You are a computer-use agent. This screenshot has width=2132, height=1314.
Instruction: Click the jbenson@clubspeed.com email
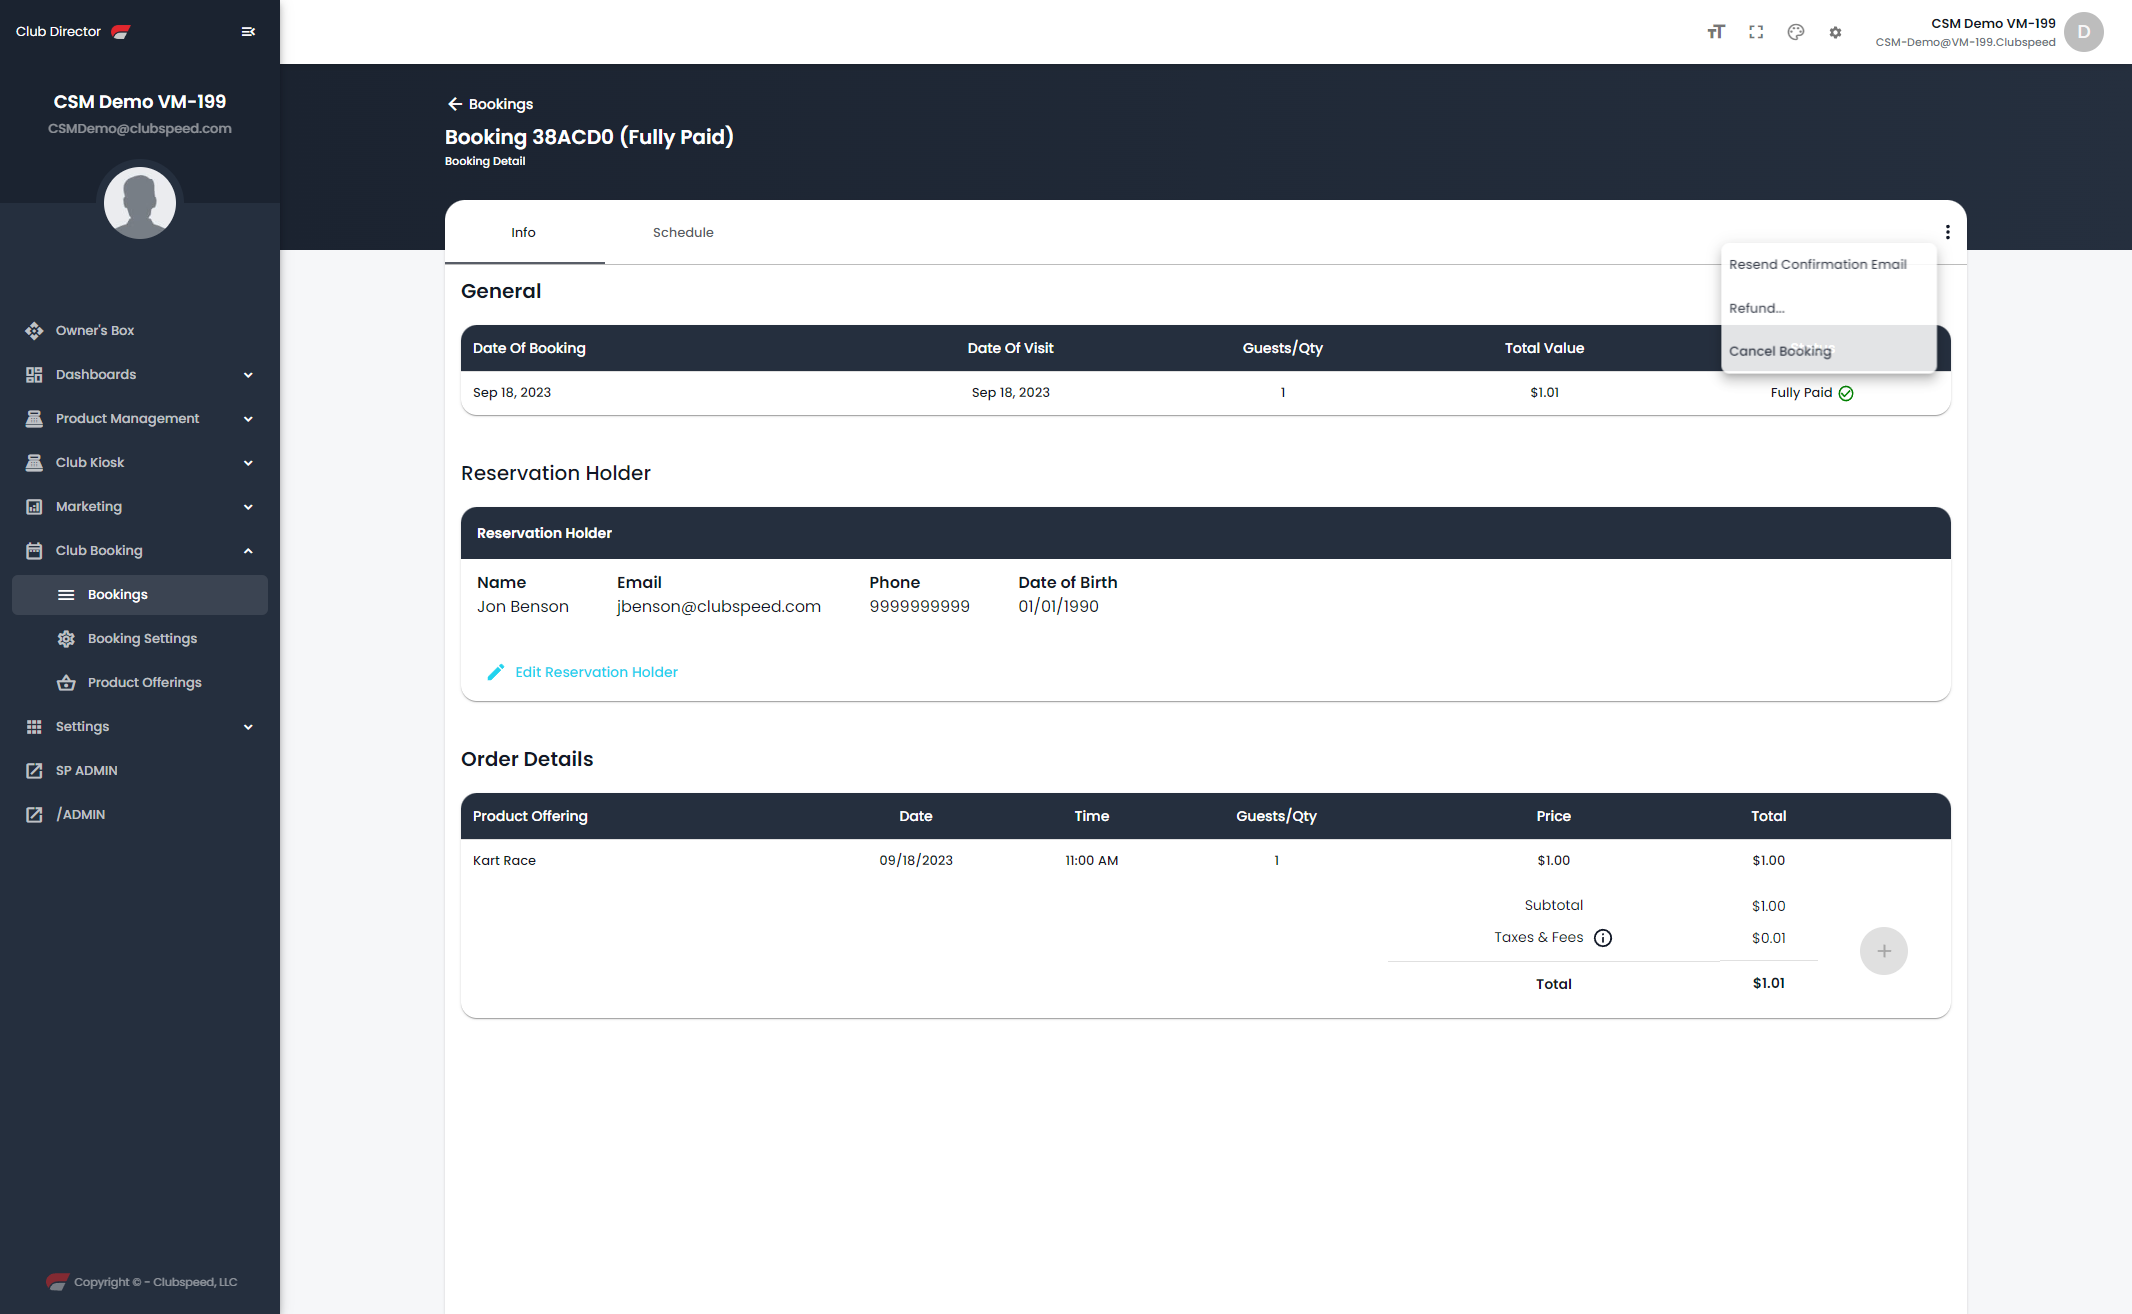click(719, 607)
